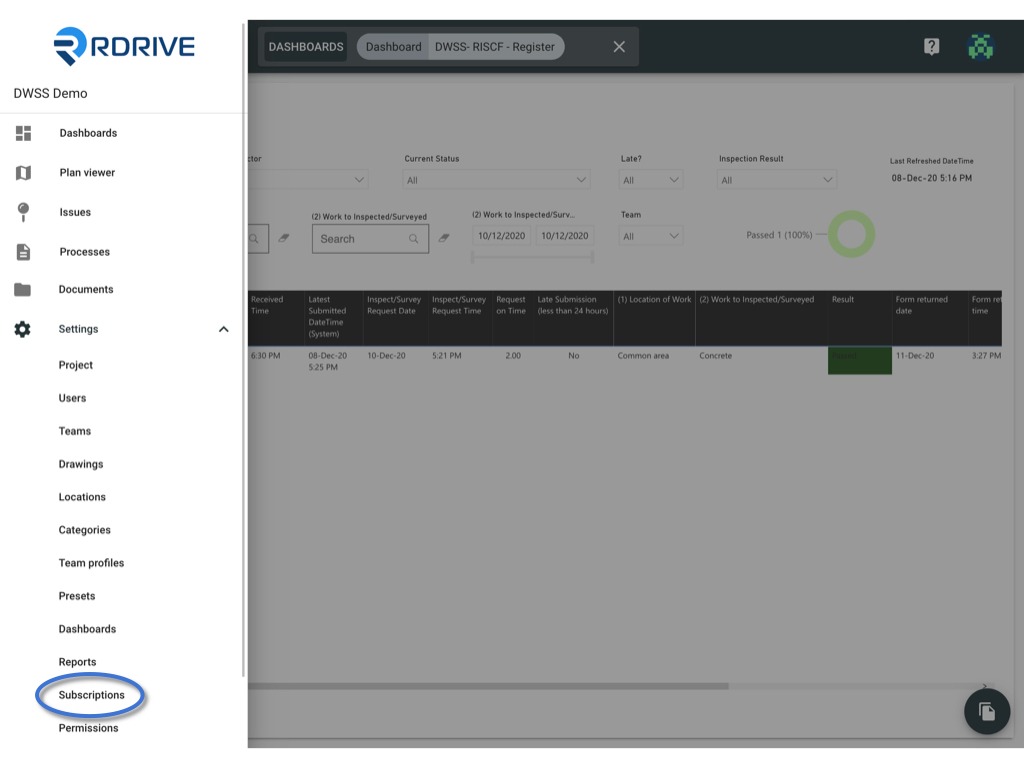
Task: Open Plan viewer via the map icon
Action: (x=23, y=172)
